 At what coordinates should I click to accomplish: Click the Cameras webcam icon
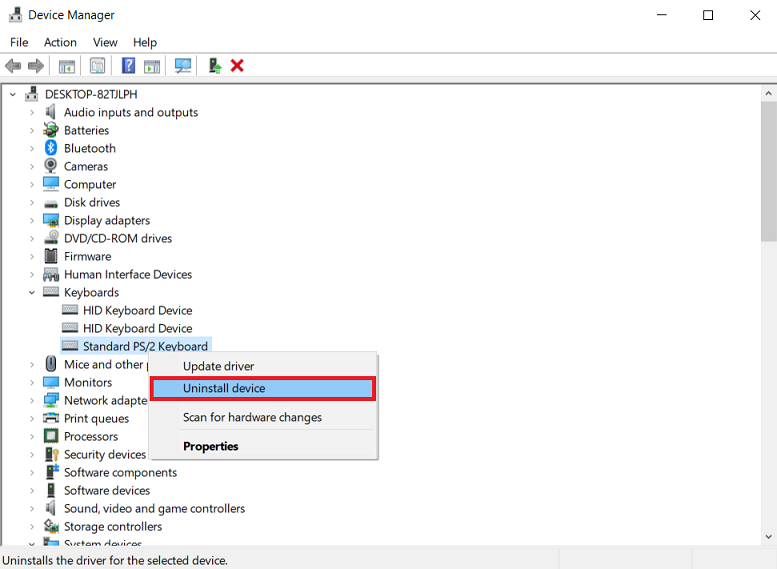[x=51, y=166]
